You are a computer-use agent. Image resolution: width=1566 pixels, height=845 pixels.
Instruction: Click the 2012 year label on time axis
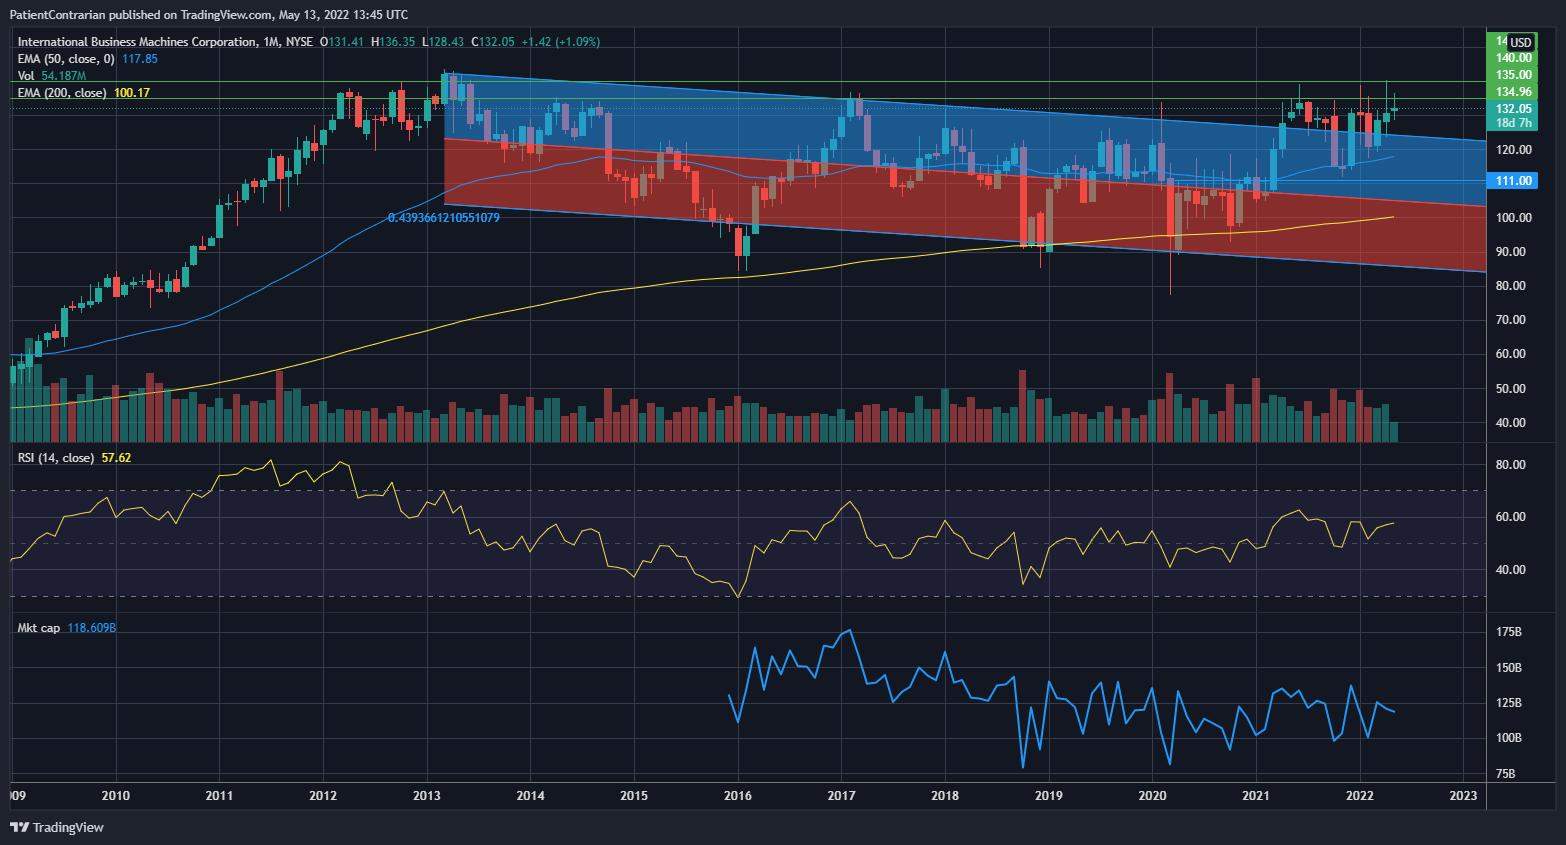coord(323,796)
